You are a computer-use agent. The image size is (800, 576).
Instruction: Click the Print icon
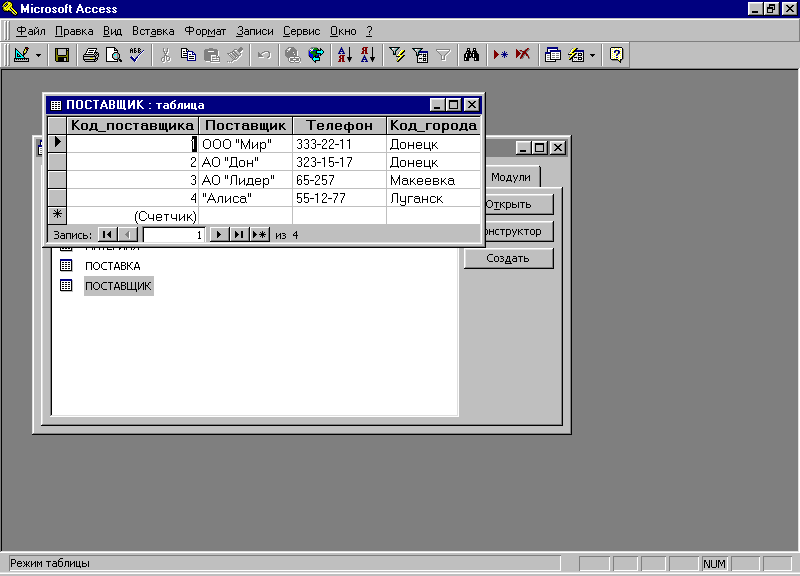tap(91, 55)
